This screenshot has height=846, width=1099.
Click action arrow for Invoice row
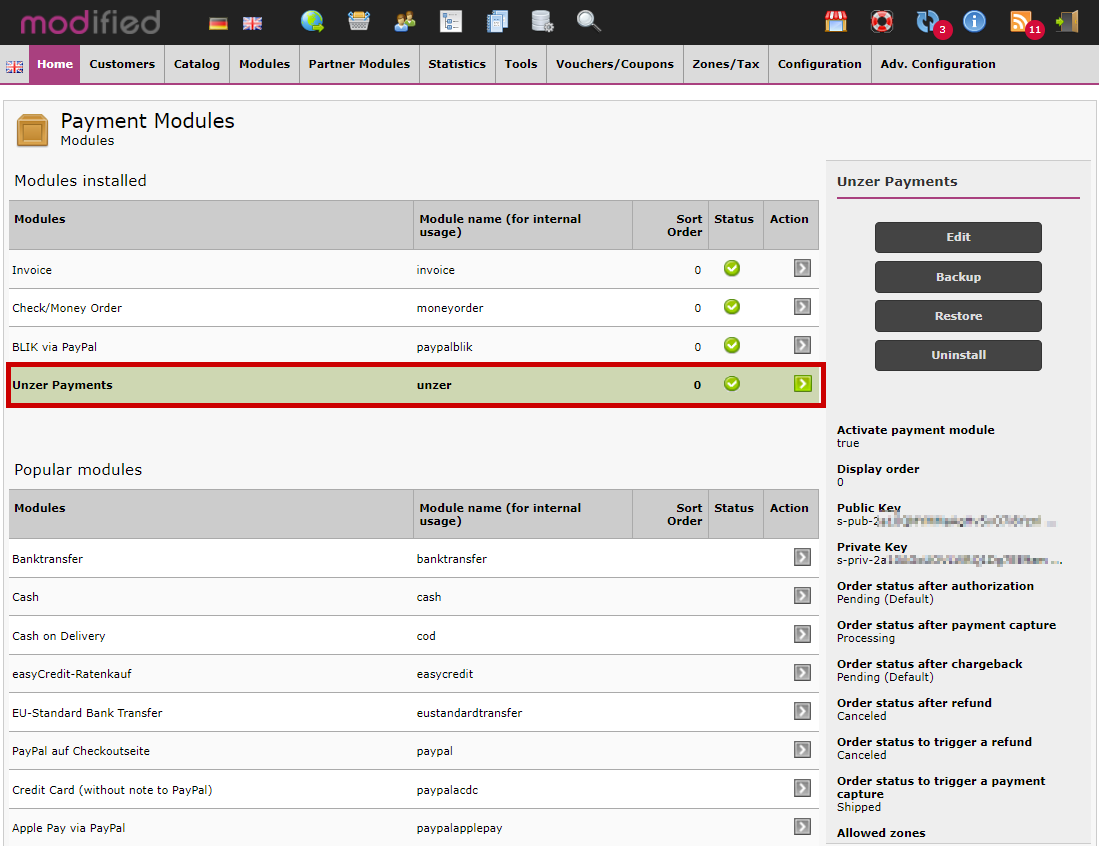pyautogui.click(x=803, y=268)
